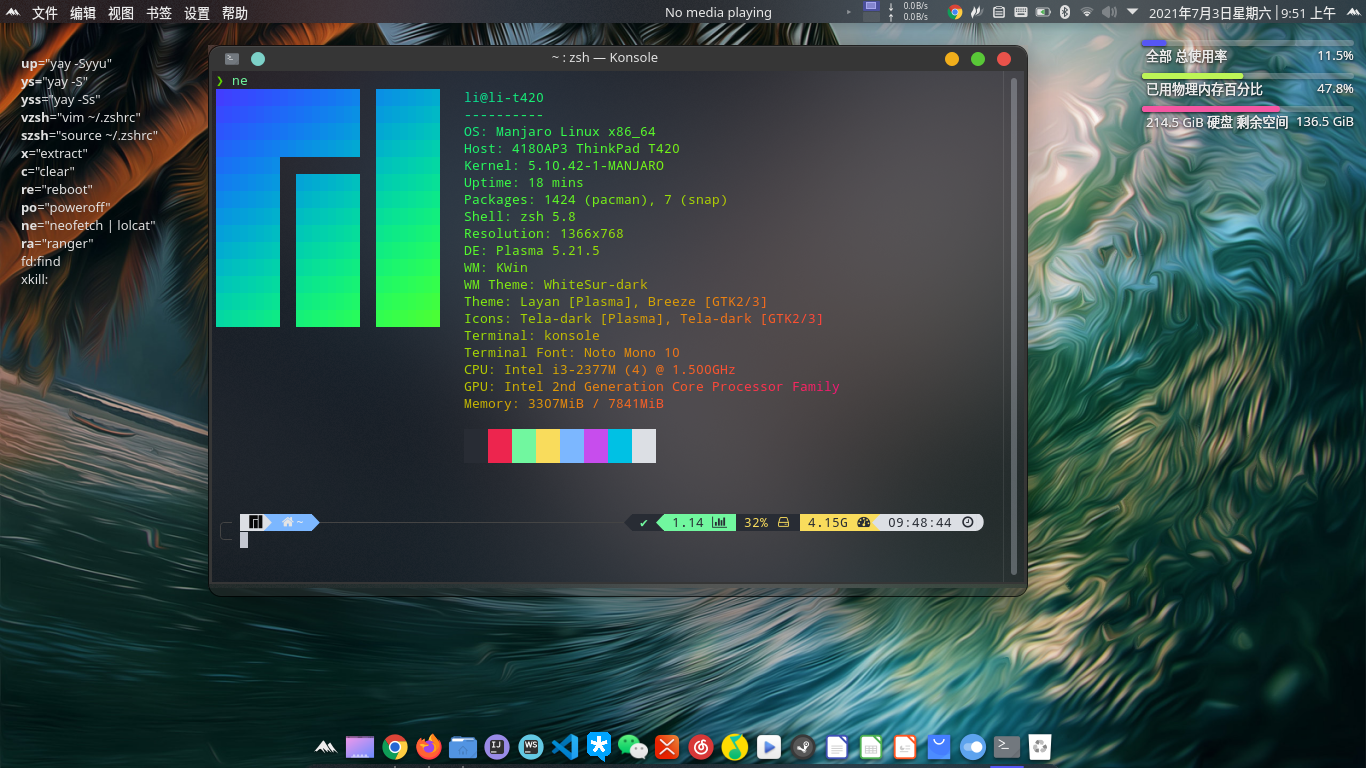Launch Steam from the dock
Screen dimensions: 1366x768
[803, 746]
